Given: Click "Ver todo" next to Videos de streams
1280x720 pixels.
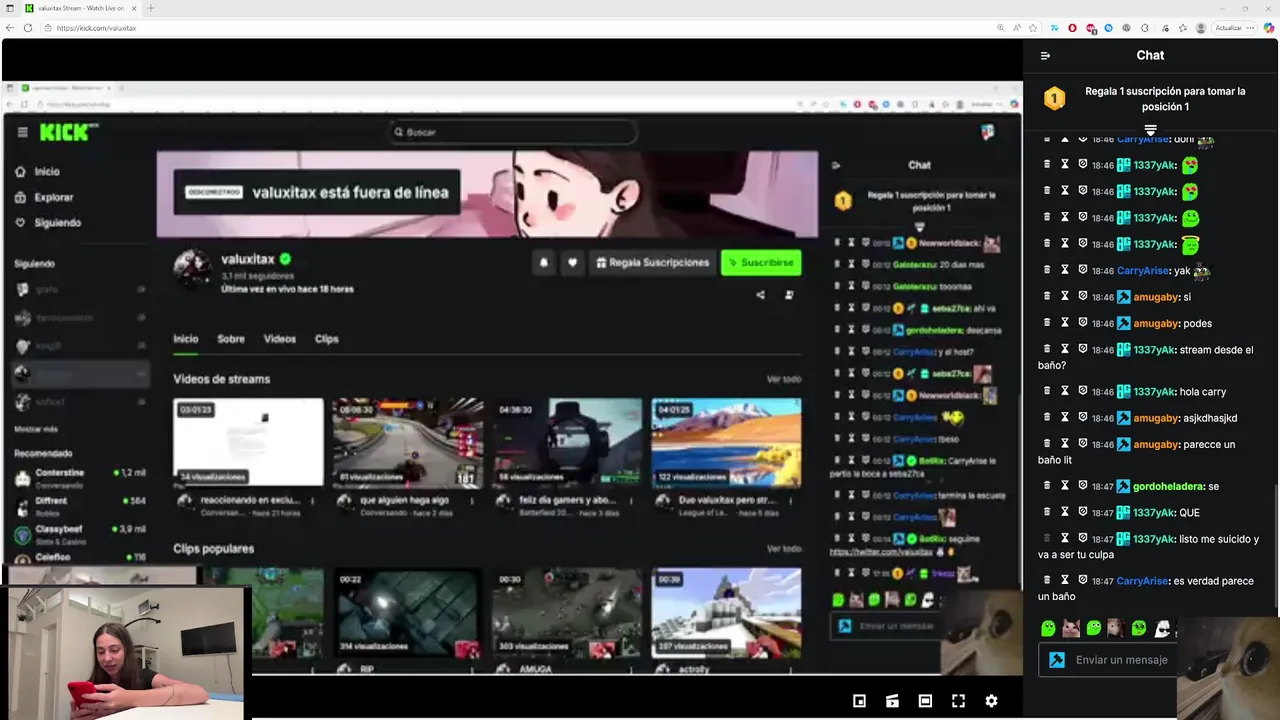Looking at the screenshot, I should (x=784, y=379).
